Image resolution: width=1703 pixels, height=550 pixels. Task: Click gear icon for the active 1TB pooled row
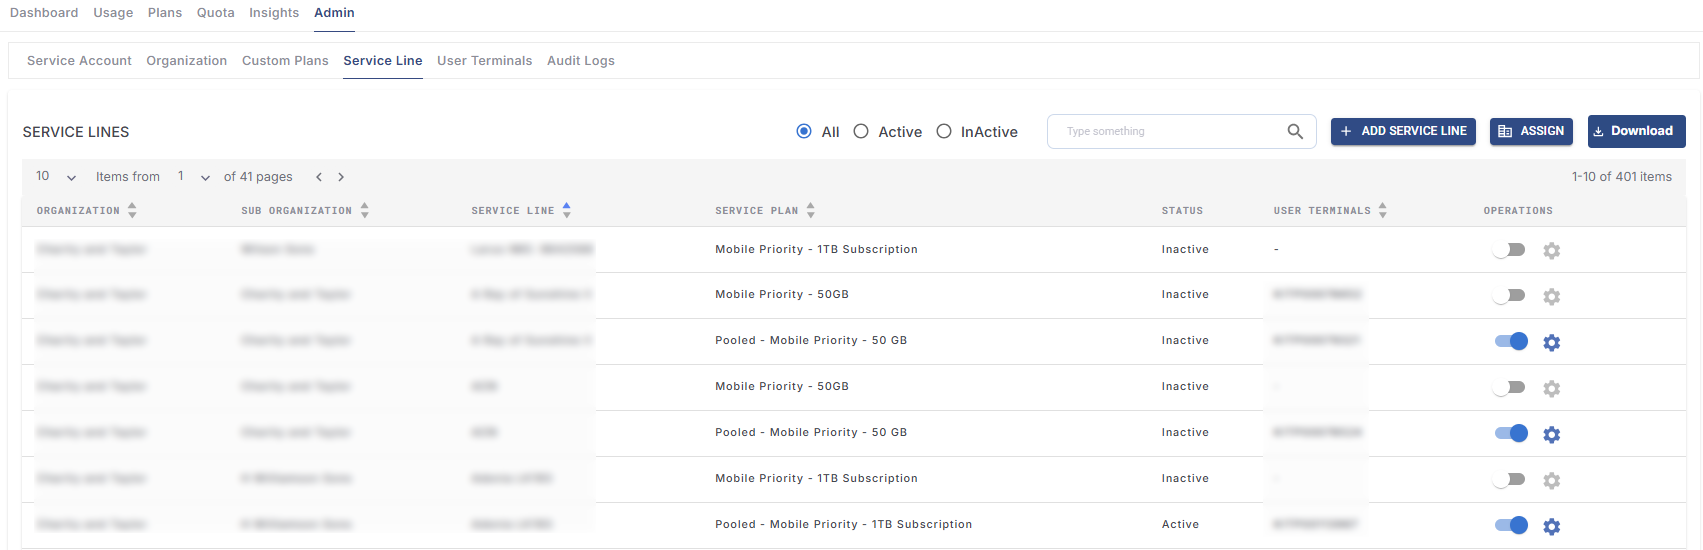pos(1551,527)
